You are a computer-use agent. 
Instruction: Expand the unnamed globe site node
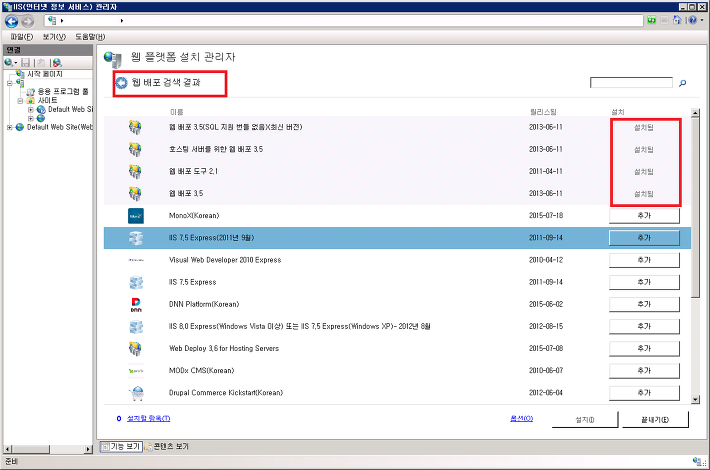point(30,119)
